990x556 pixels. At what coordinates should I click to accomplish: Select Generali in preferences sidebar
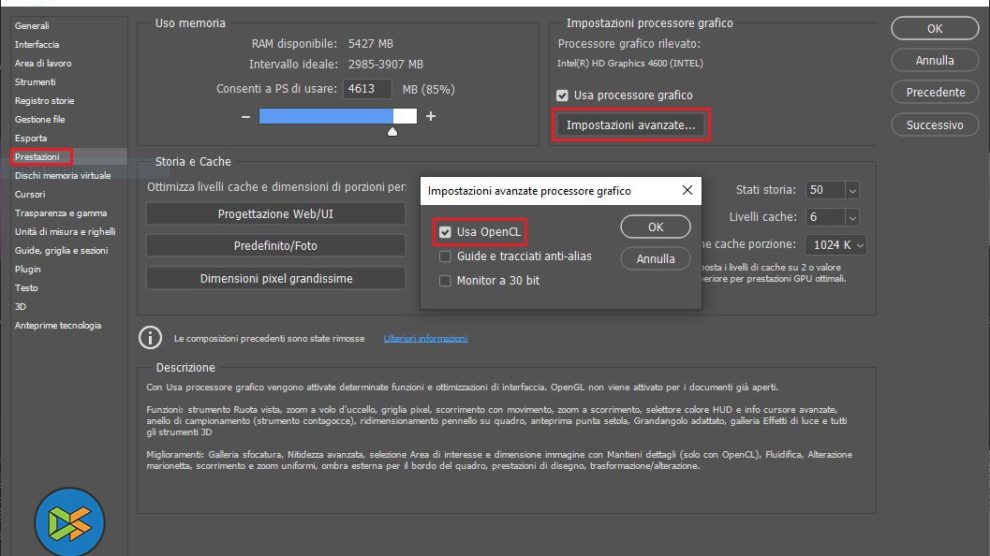[32, 26]
